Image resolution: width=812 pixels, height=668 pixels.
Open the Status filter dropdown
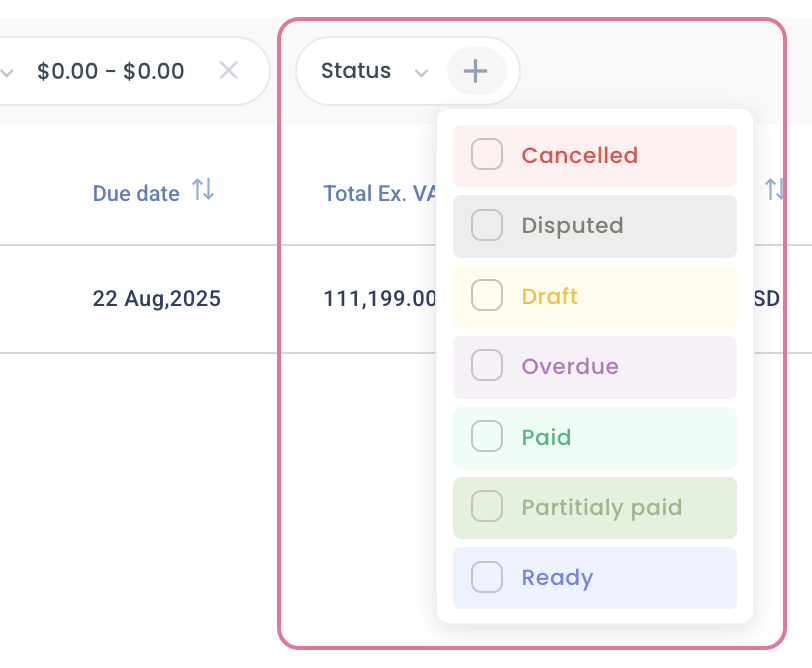(x=356, y=71)
